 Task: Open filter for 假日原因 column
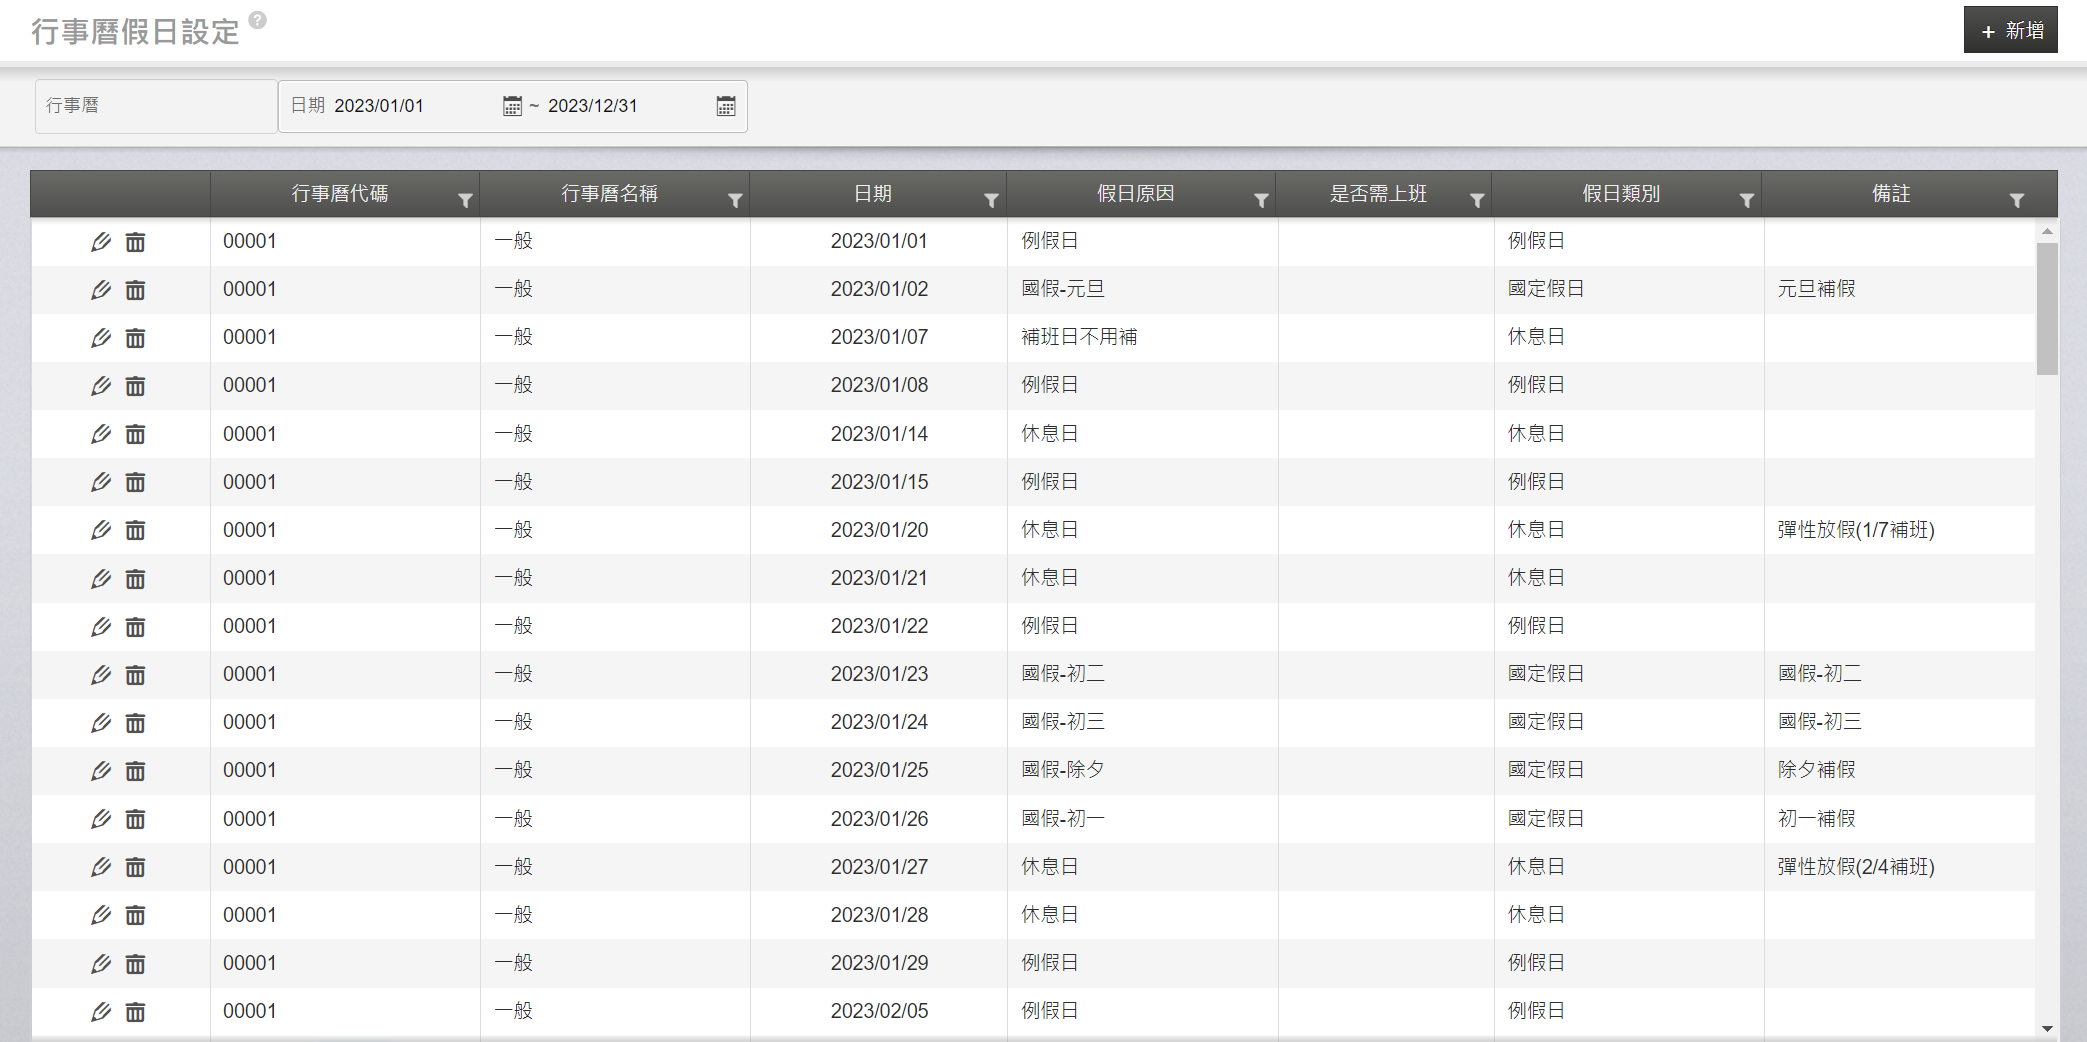[1261, 200]
